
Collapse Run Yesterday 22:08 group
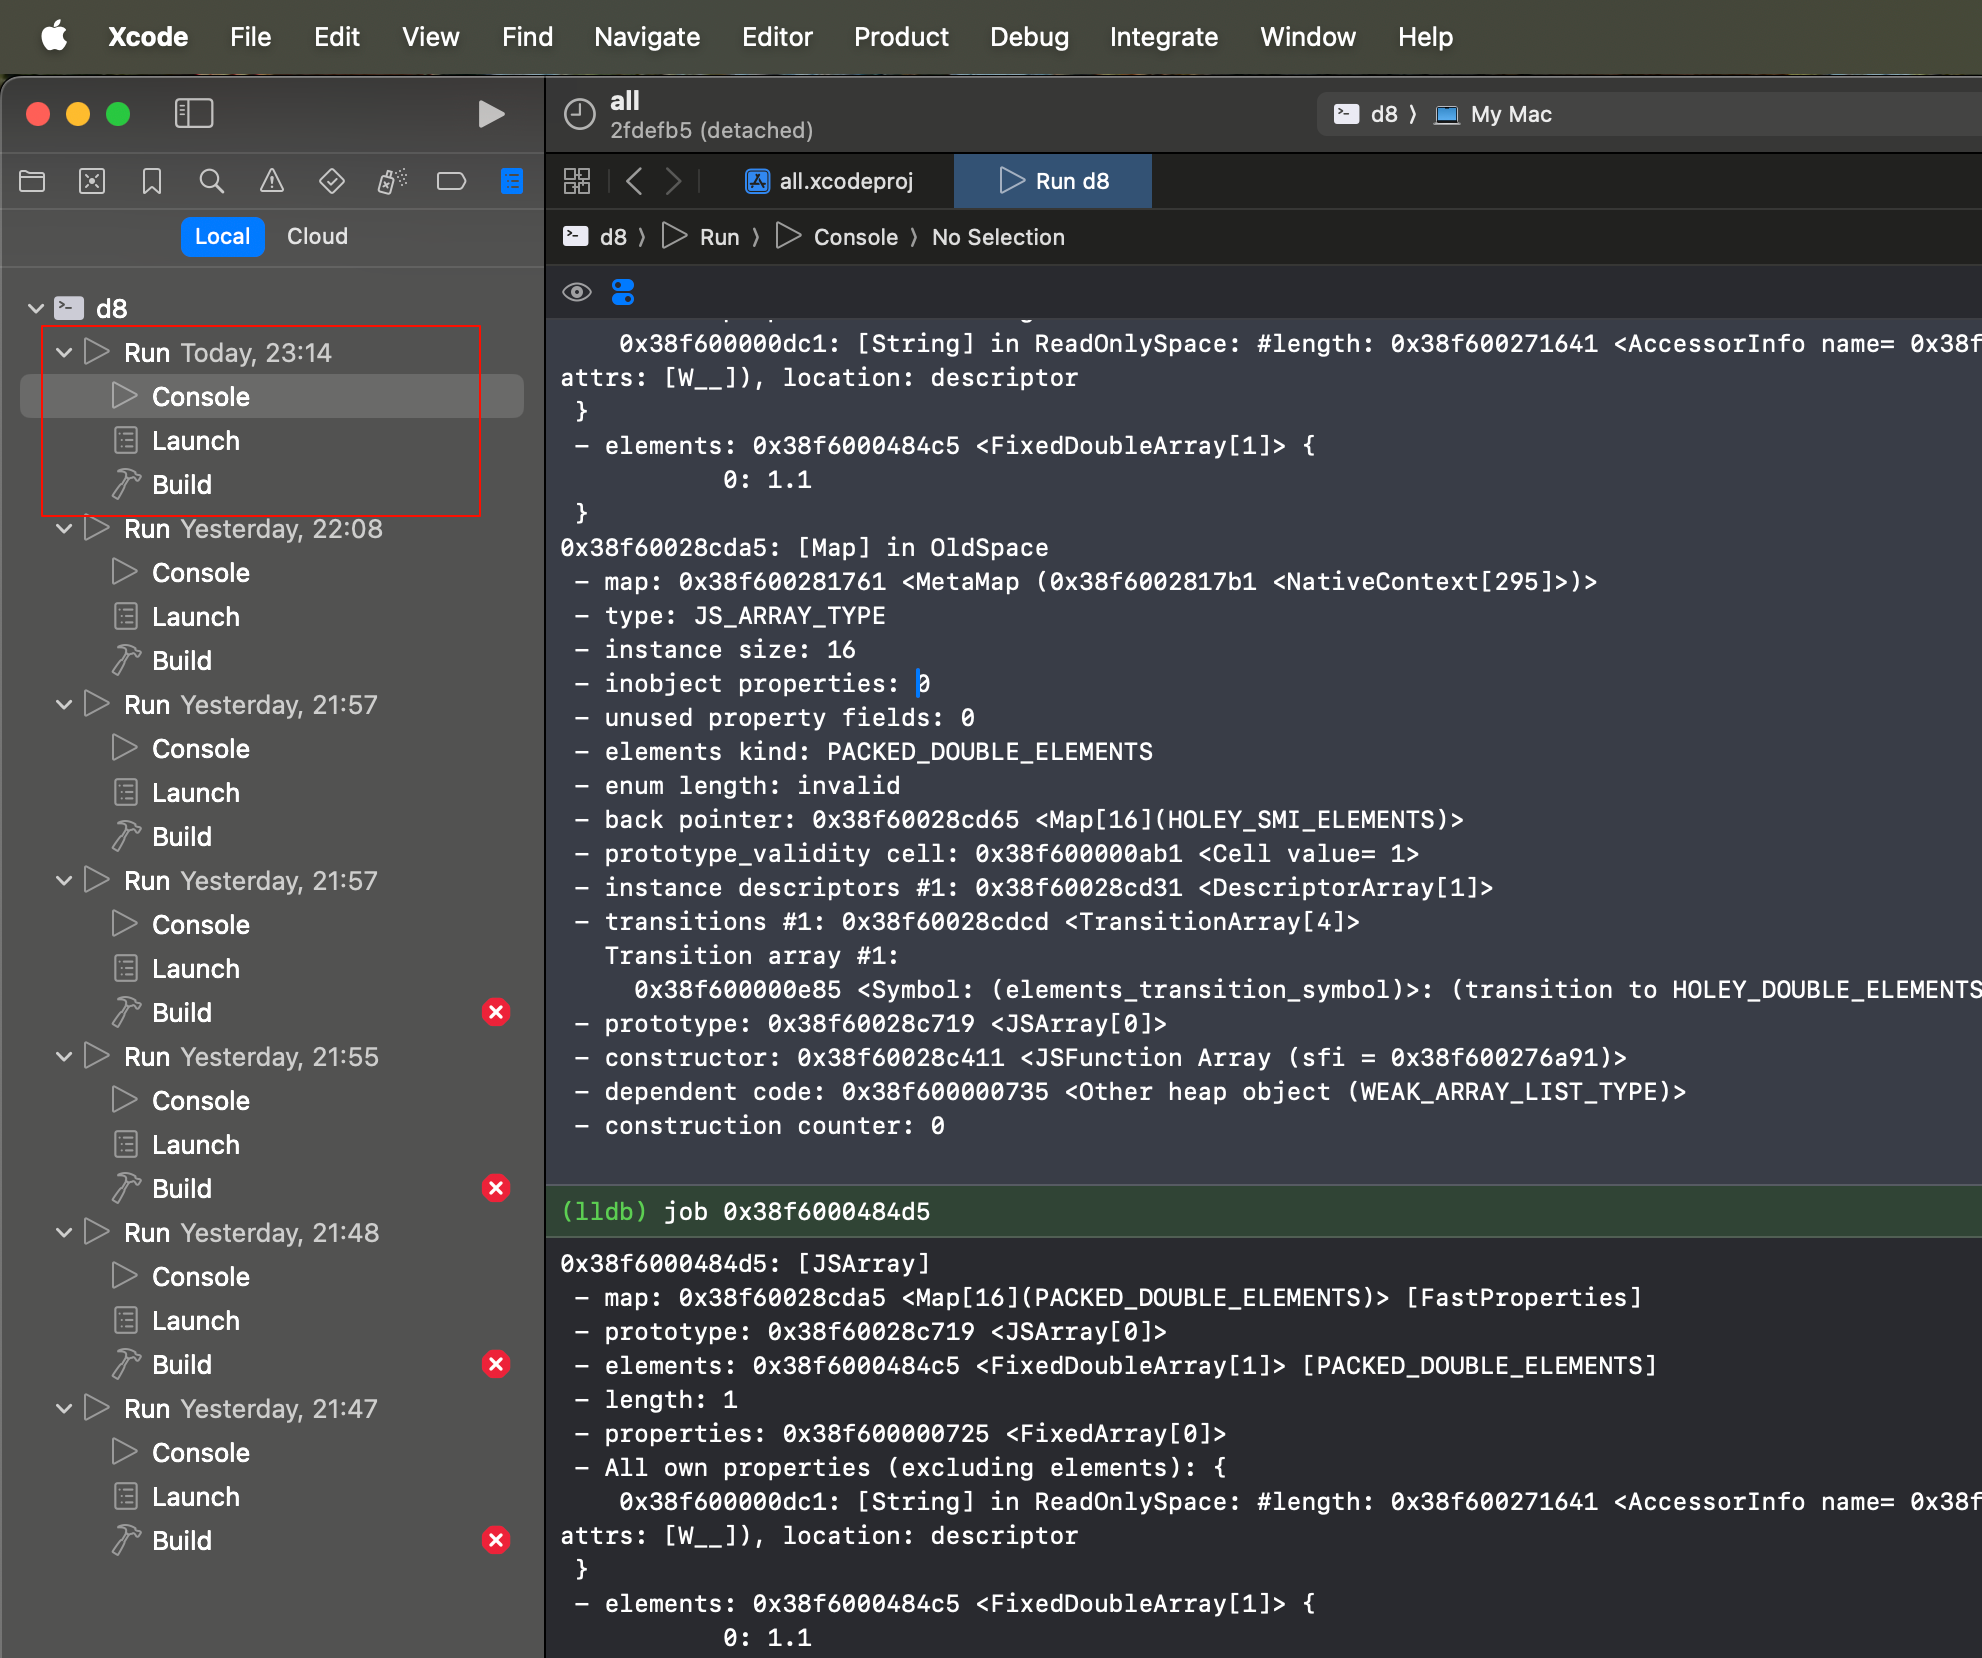pyautogui.click(x=64, y=528)
